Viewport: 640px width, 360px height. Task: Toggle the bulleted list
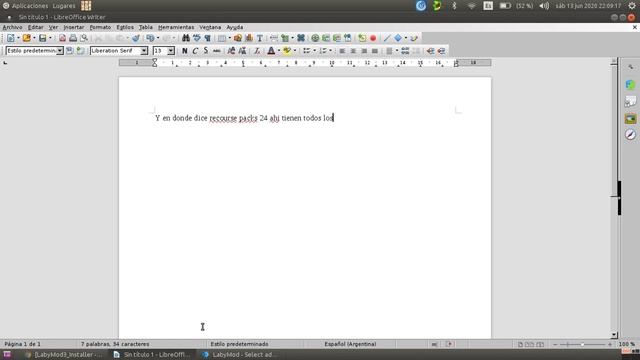307,51
